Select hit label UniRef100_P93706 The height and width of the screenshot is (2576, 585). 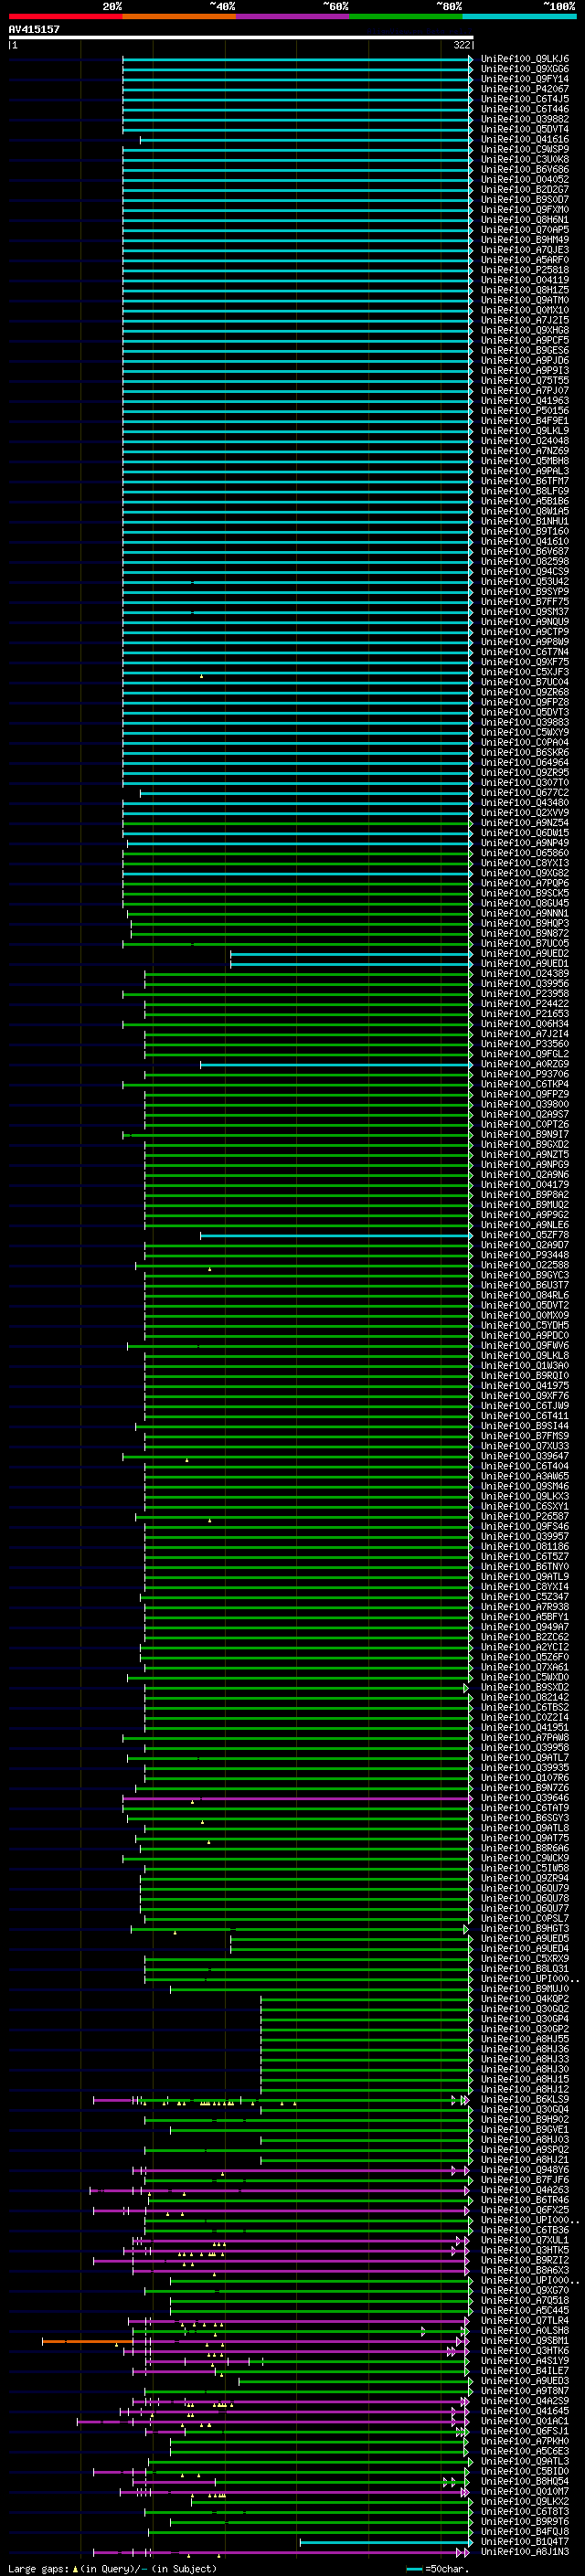[x=525, y=1074]
